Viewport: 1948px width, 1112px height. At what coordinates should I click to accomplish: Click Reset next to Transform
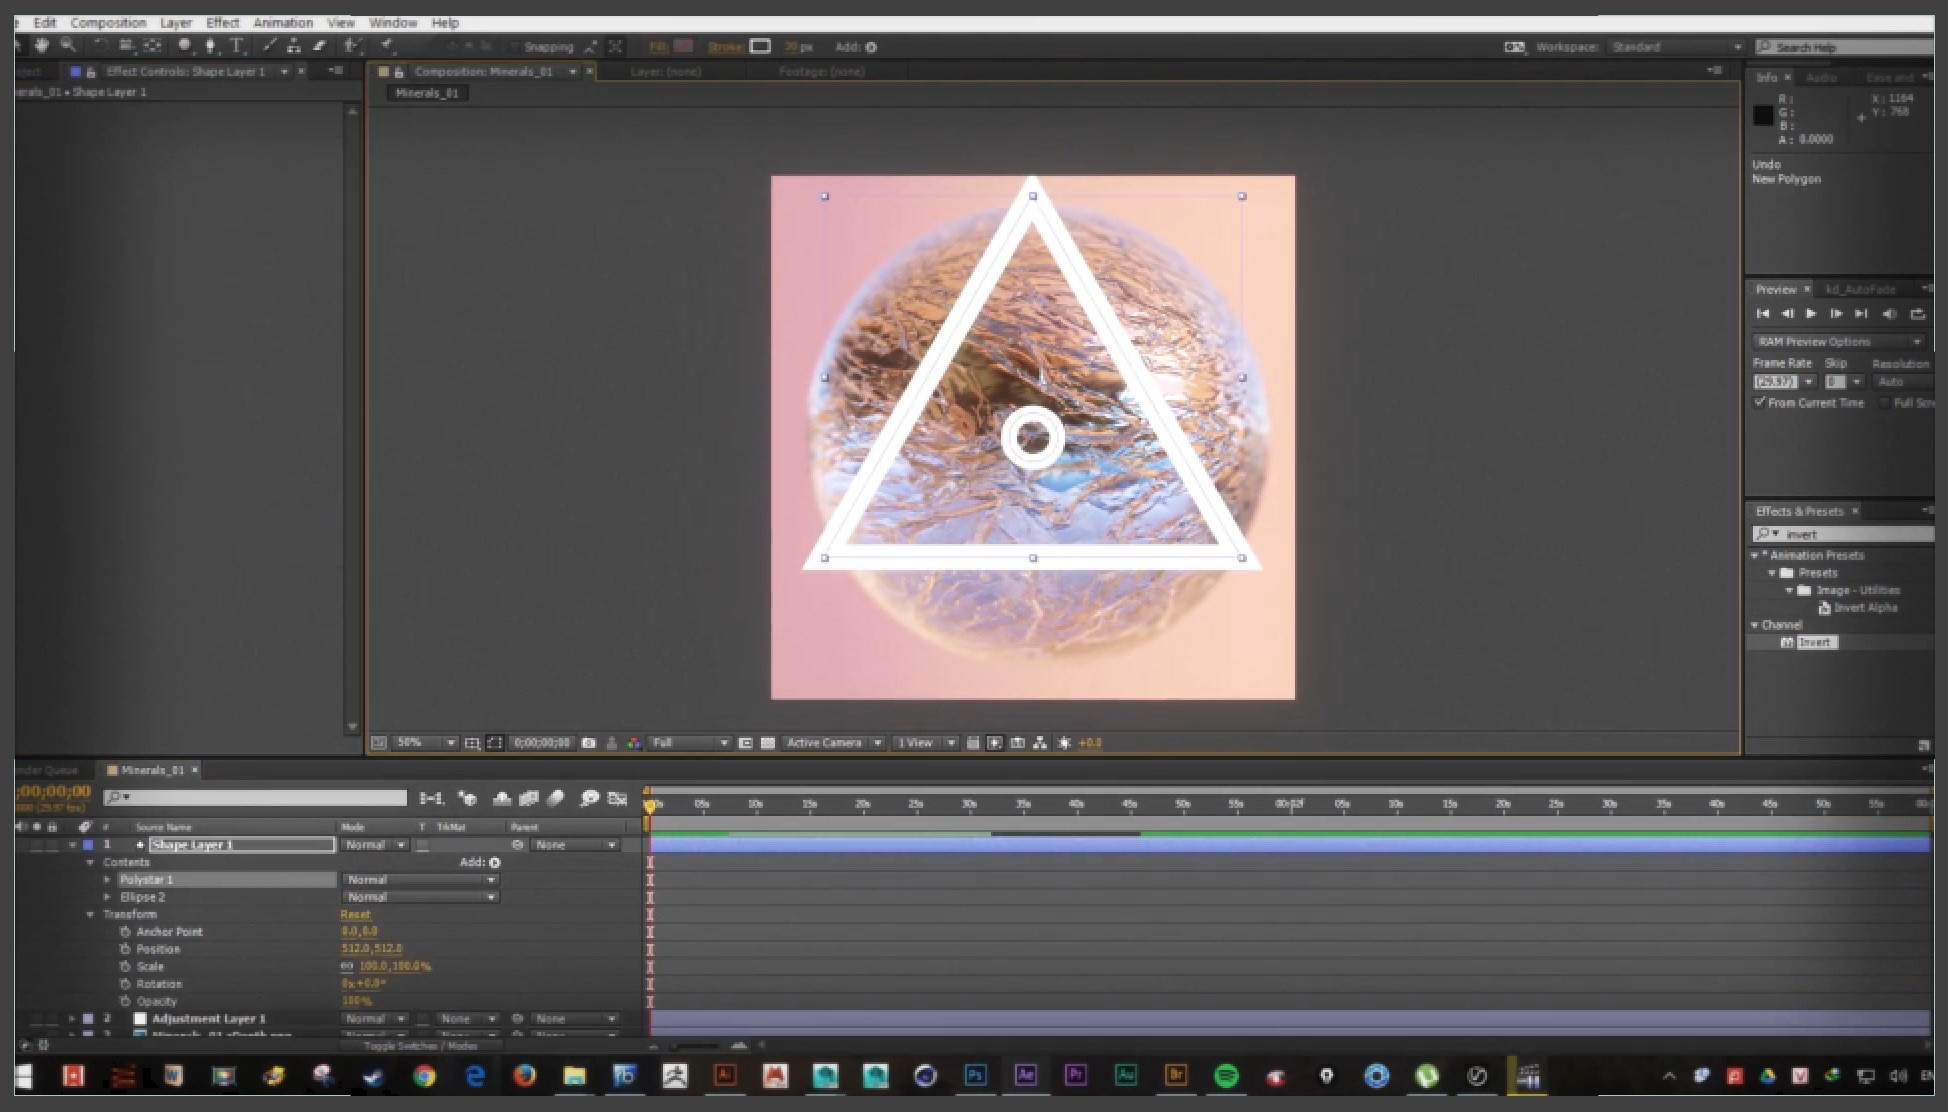click(355, 914)
